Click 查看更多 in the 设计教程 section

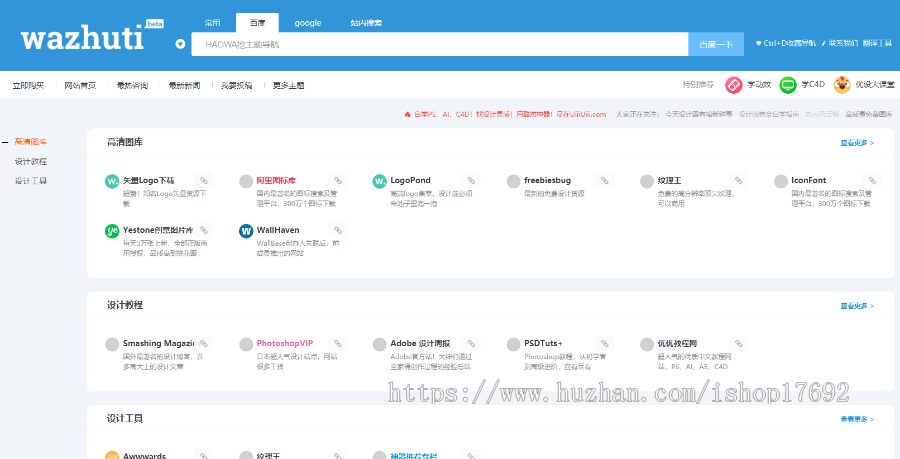tap(857, 305)
